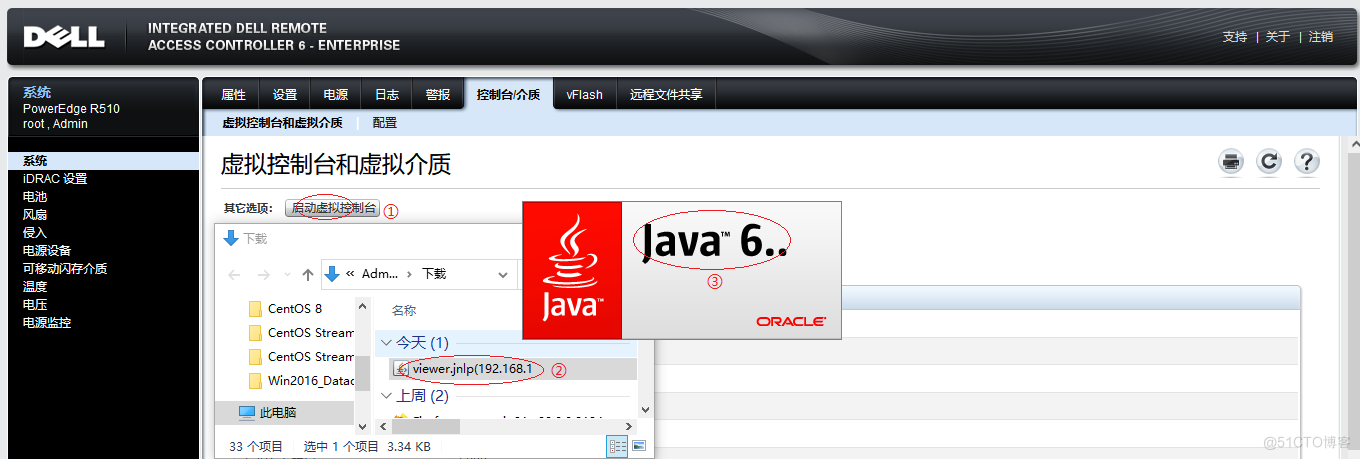Open the 日志 tab
The width and height of the screenshot is (1360, 459).
click(387, 95)
